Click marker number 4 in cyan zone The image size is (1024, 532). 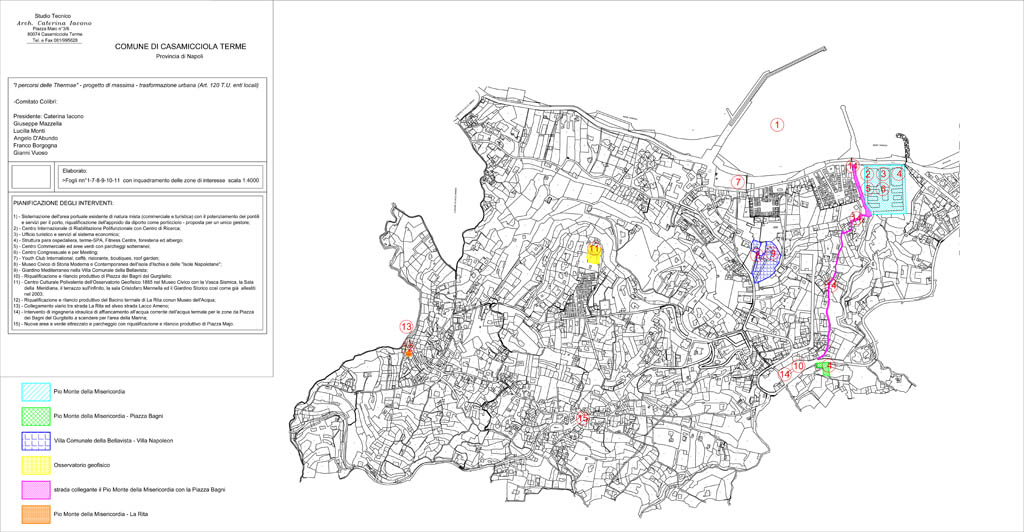899,174
